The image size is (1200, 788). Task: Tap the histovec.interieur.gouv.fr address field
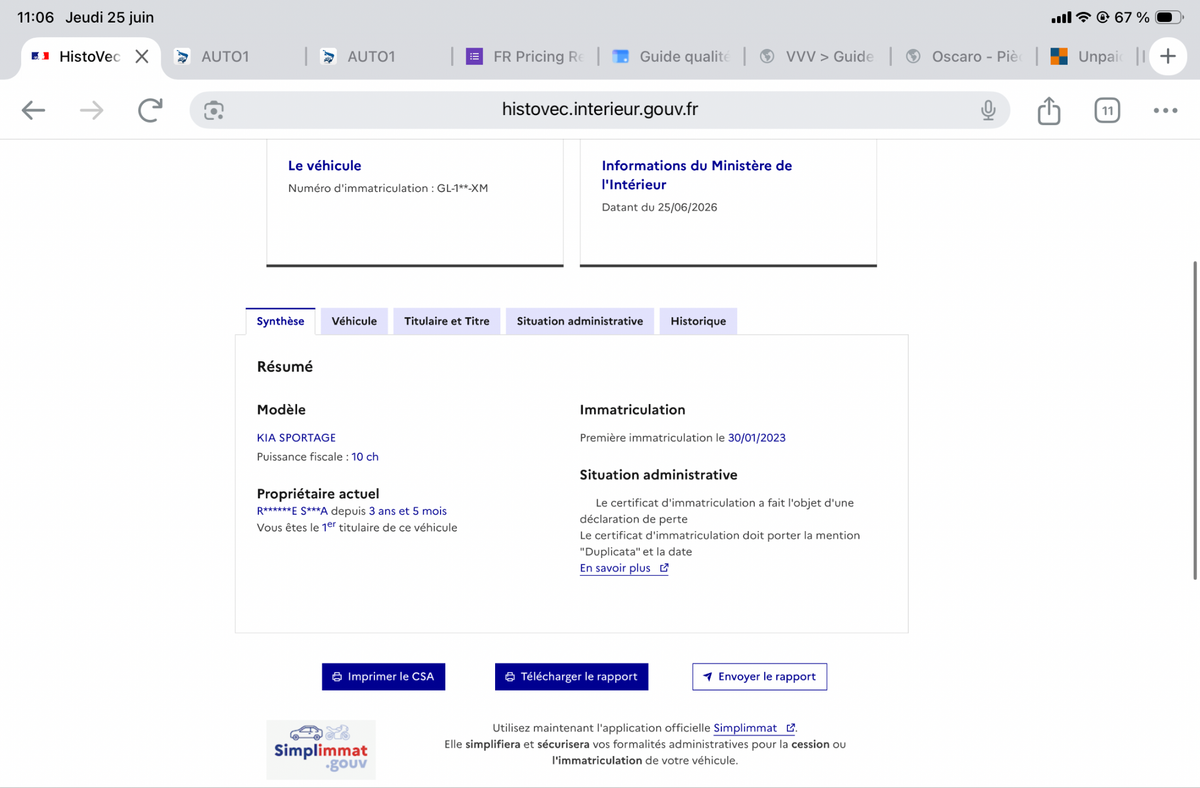[x=600, y=110]
